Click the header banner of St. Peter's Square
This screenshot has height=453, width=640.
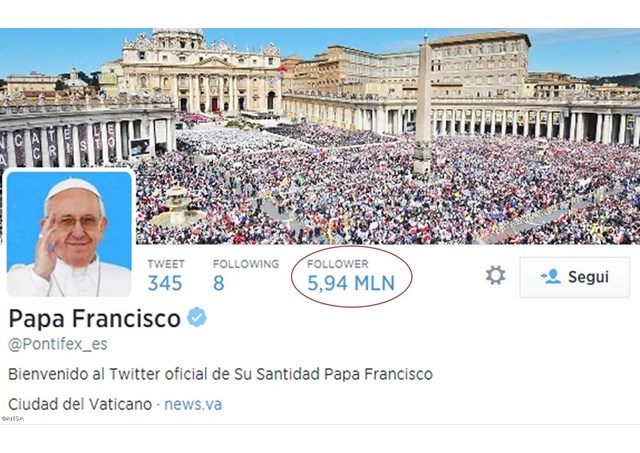[320, 136]
